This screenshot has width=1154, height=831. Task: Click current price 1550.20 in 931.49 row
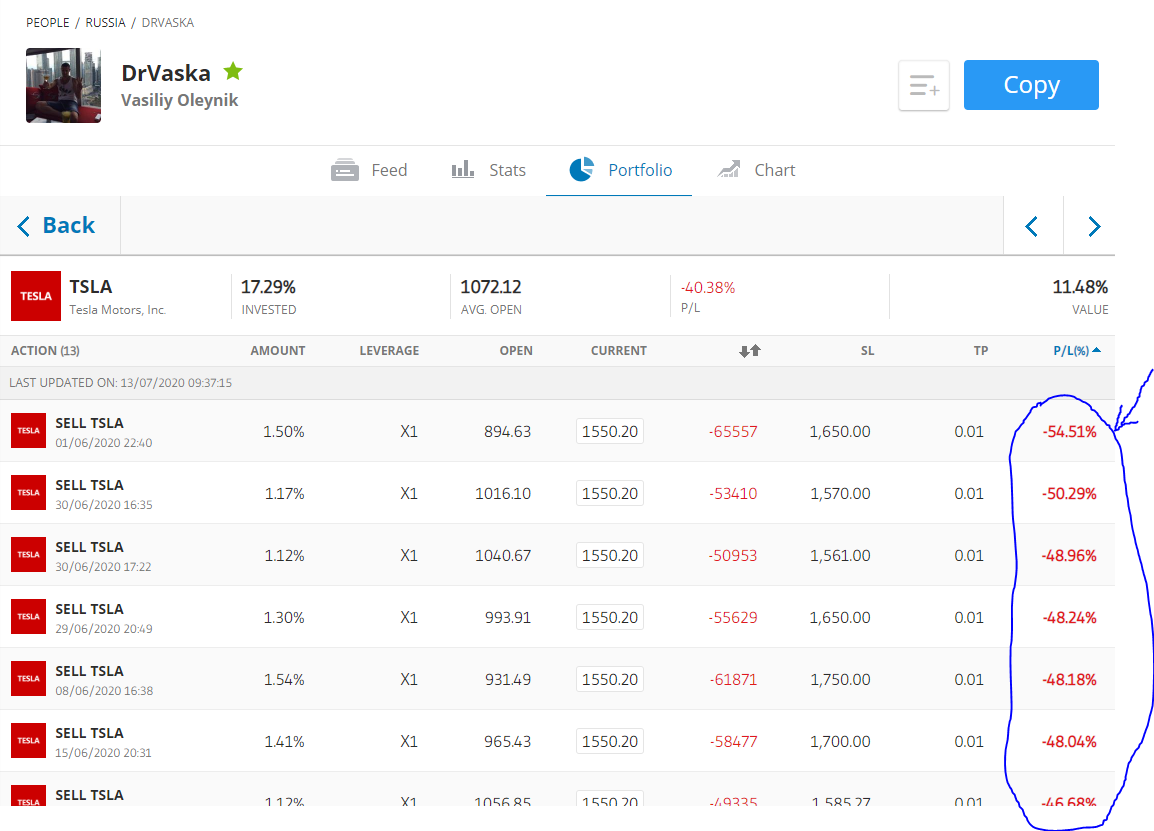pyautogui.click(x=609, y=679)
